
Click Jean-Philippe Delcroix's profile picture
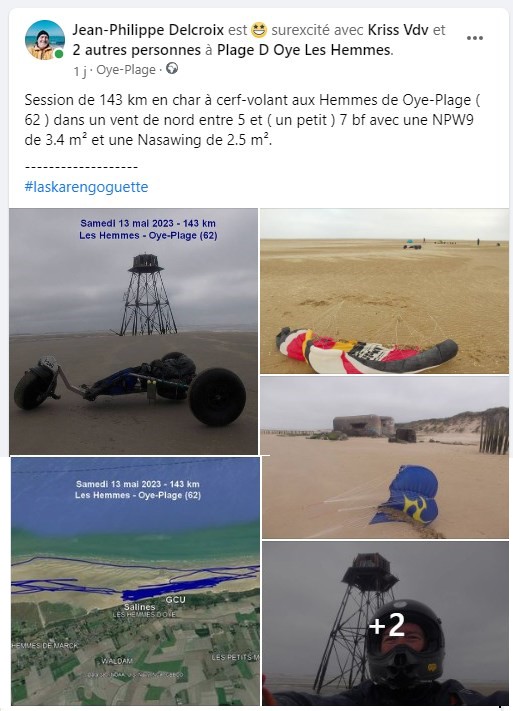pos(44,40)
